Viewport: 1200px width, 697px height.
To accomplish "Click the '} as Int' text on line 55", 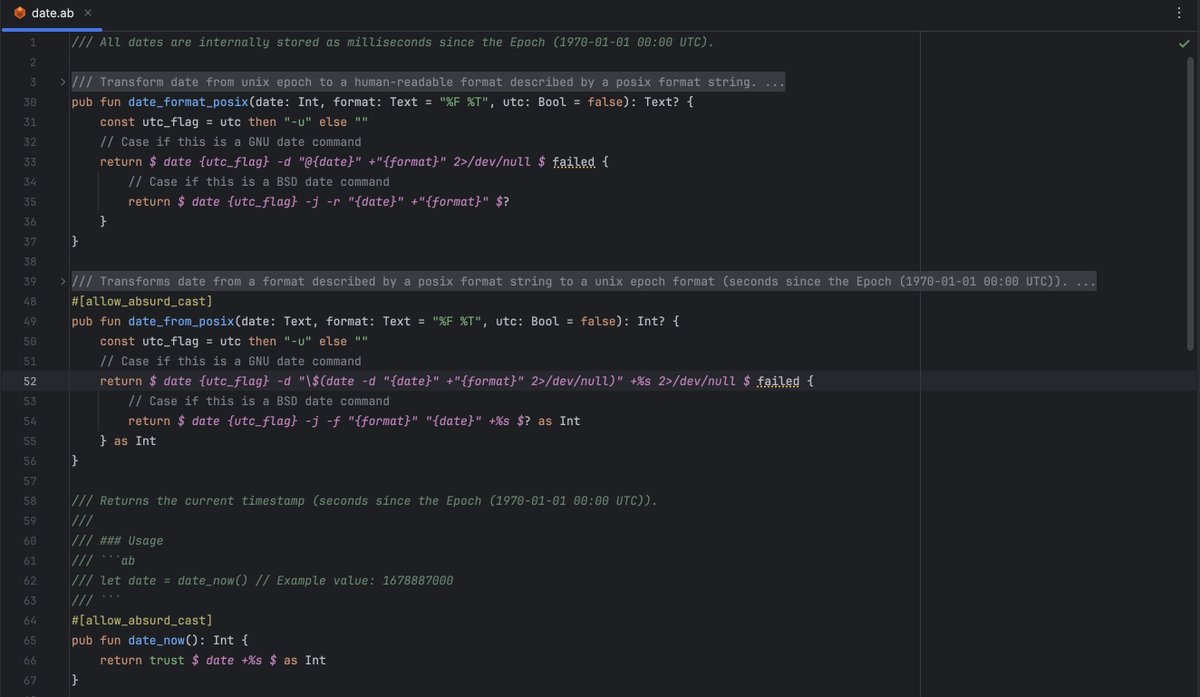I will [128, 441].
